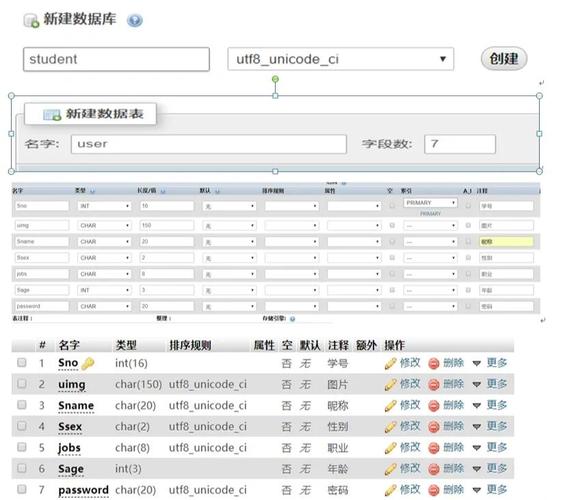Click the 学号 comment cell
The image size is (578, 500).
coord(338,364)
